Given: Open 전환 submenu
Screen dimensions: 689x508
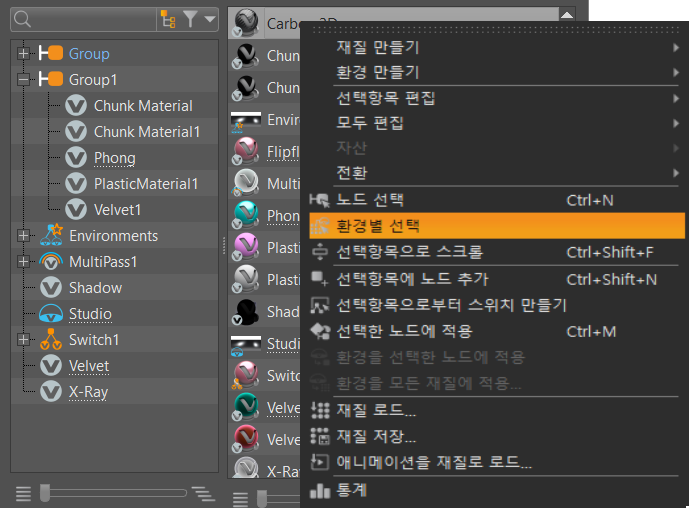Looking at the screenshot, I should click(497, 173).
